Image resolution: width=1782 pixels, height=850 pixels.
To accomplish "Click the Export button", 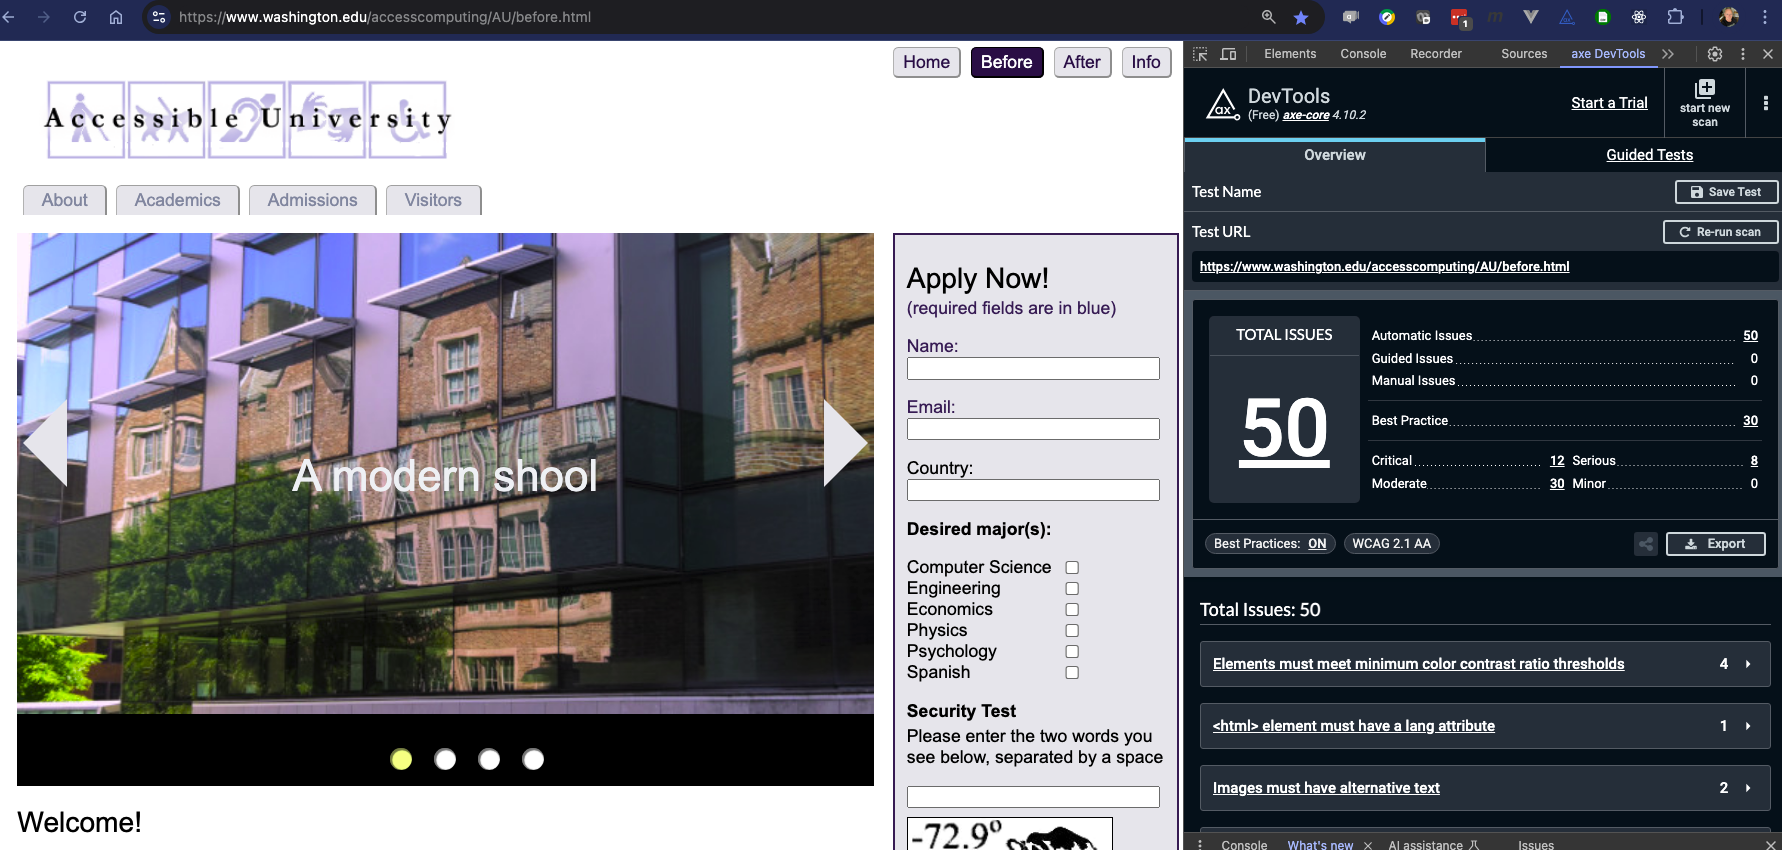I will [1716, 544].
